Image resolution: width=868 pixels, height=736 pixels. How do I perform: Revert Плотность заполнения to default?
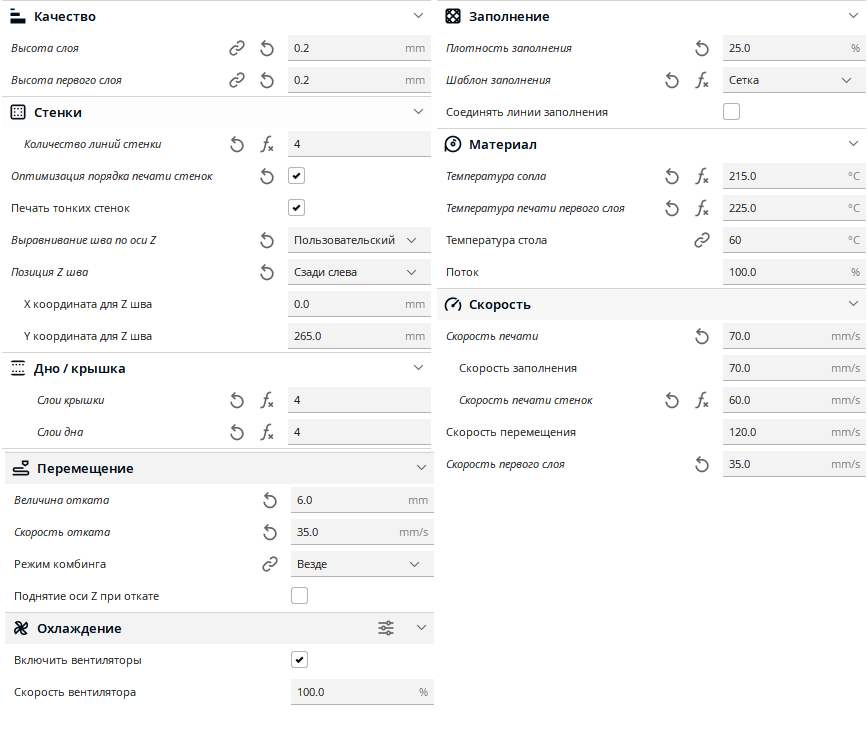pos(702,49)
